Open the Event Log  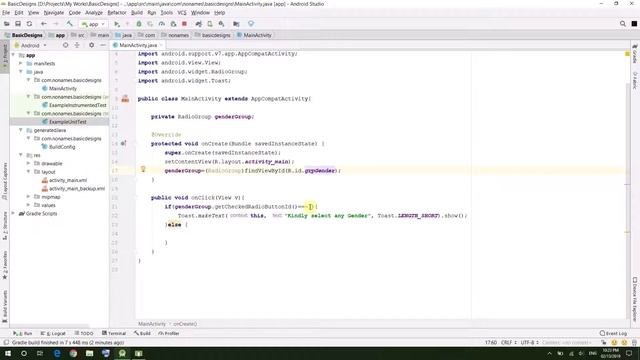coord(613,333)
